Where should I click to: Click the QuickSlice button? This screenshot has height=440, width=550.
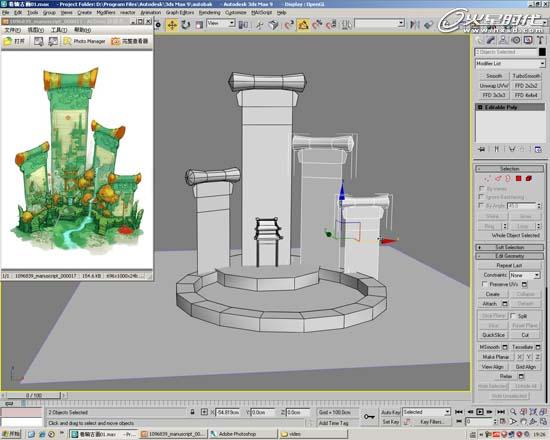coord(493,335)
